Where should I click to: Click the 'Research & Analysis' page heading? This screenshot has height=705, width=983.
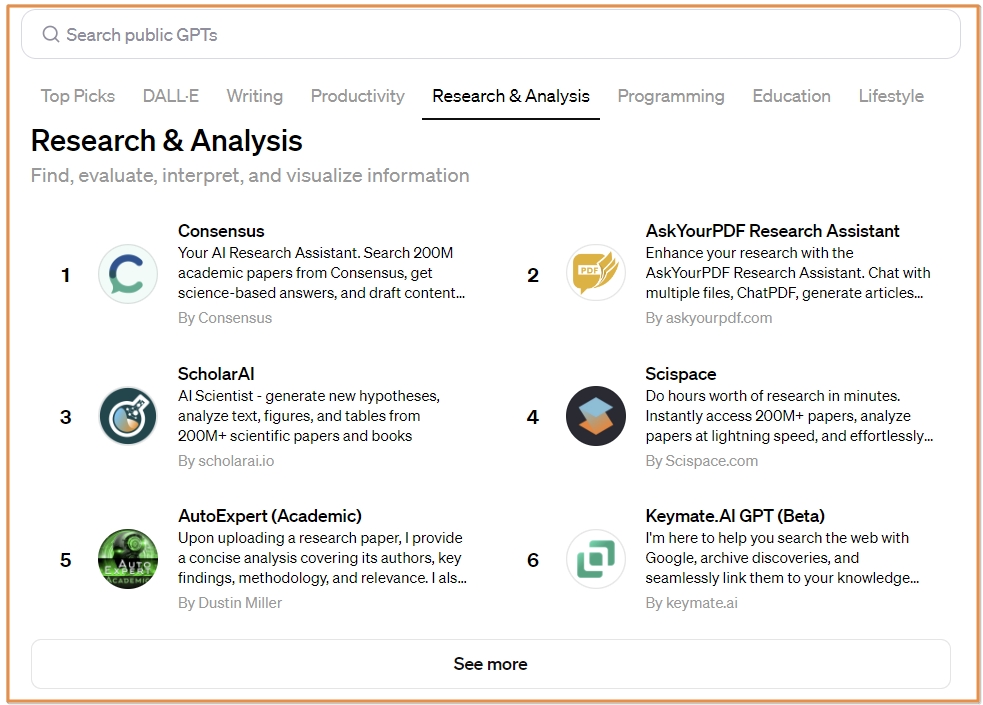point(167,140)
